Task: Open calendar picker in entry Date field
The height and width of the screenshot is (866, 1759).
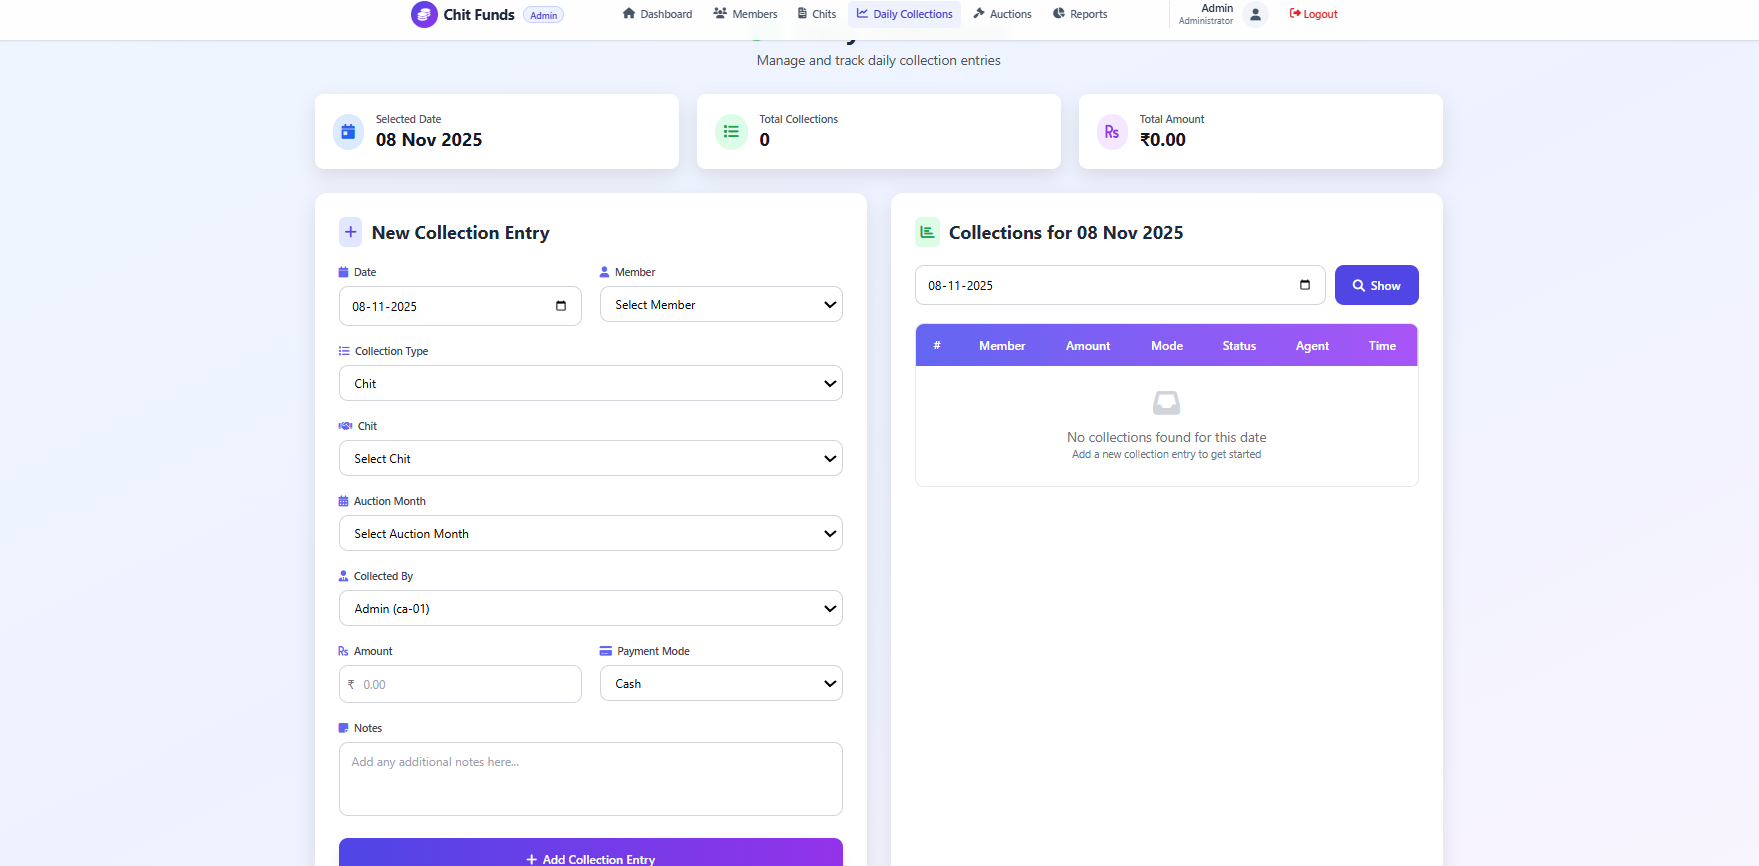Action: point(561,306)
